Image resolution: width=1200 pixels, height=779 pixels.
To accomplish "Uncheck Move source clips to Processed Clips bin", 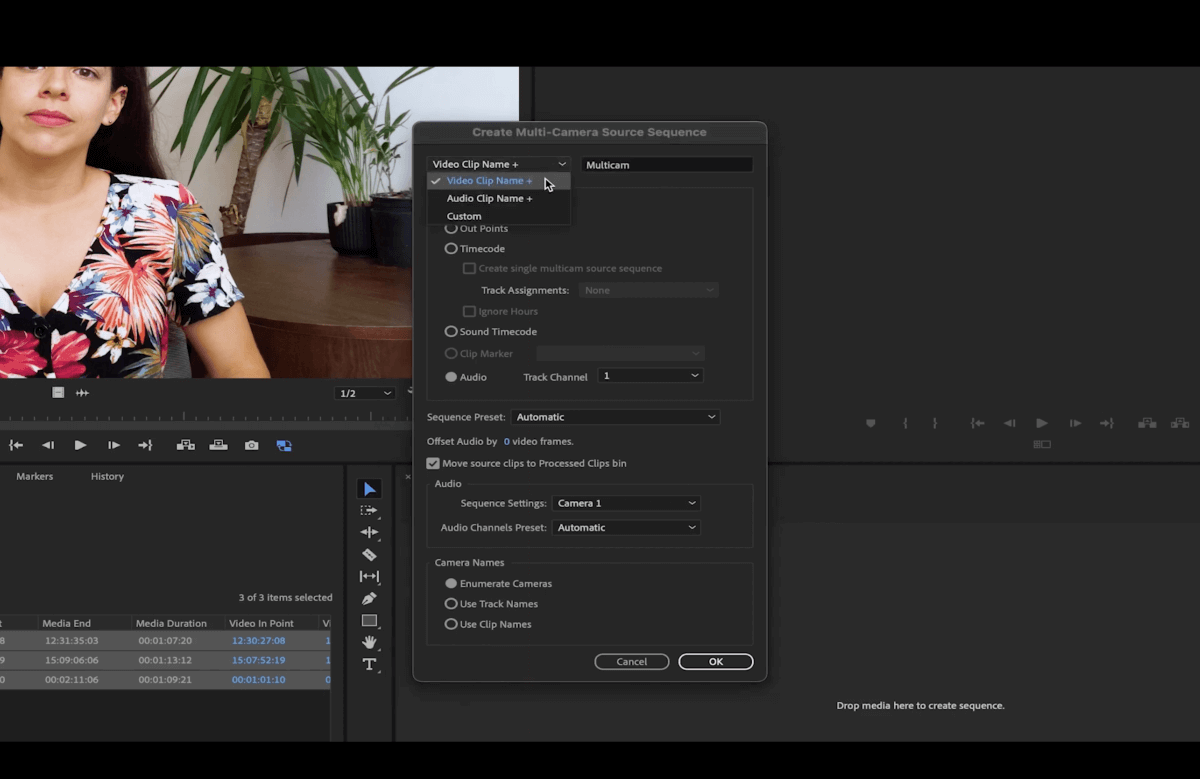I will [x=433, y=463].
